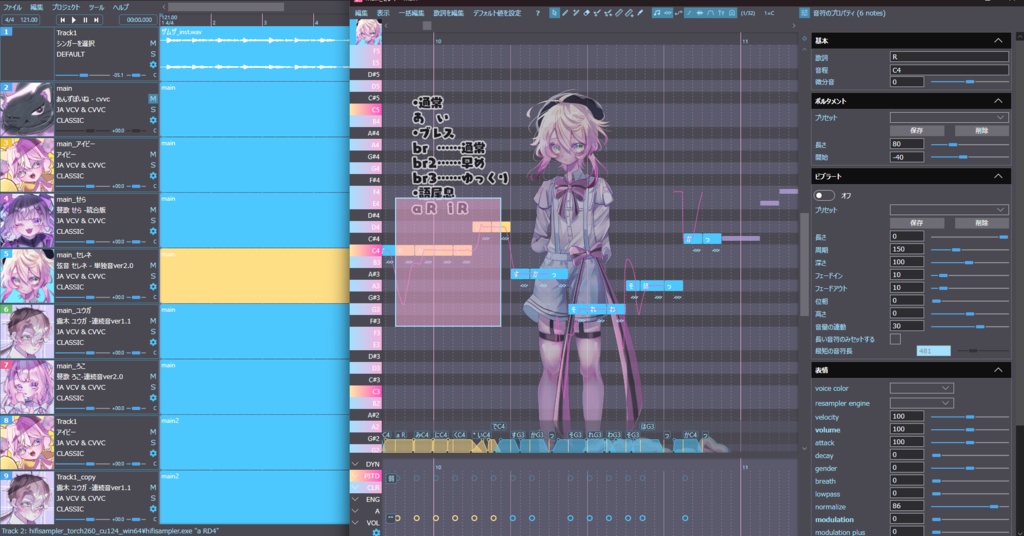Mute the main_ユウガ track
The image size is (1024, 536).
click(x=153, y=321)
